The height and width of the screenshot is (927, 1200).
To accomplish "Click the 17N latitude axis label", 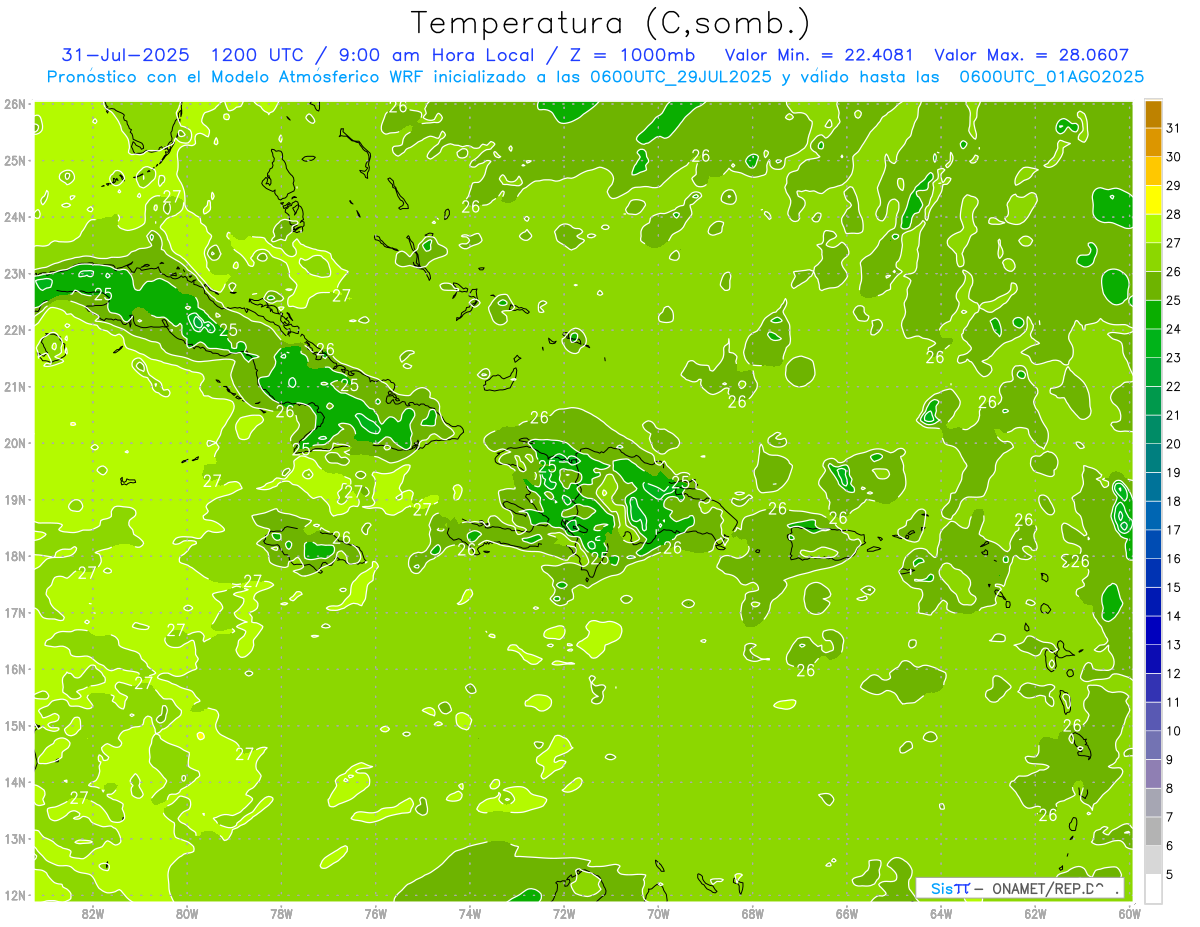I will coord(14,612).
